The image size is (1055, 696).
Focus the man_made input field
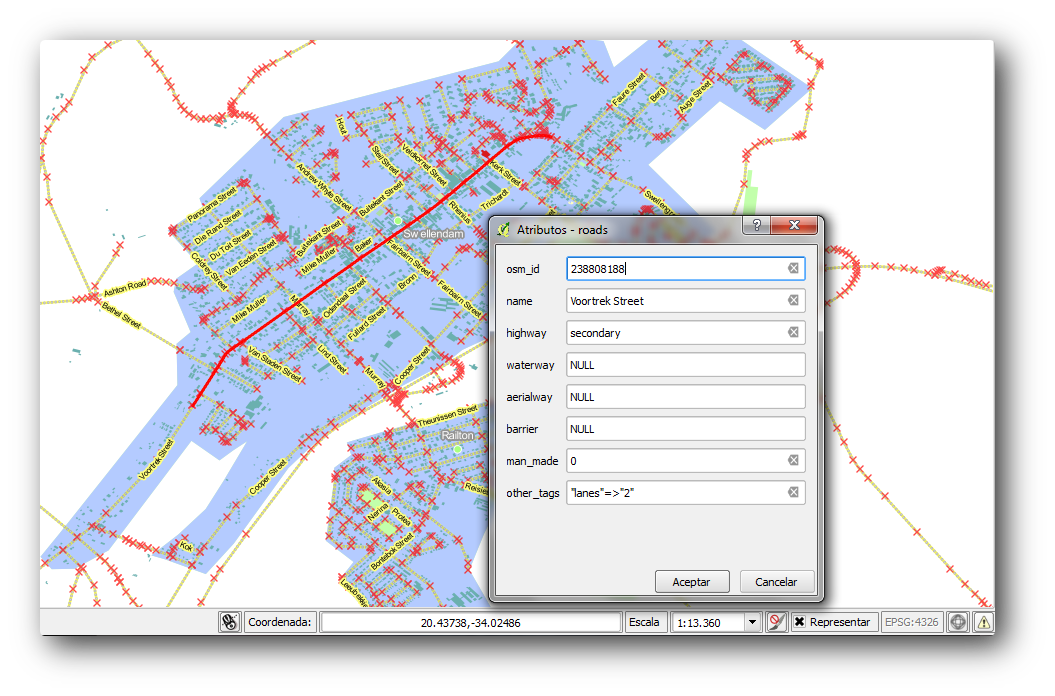pyautogui.click(x=685, y=460)
